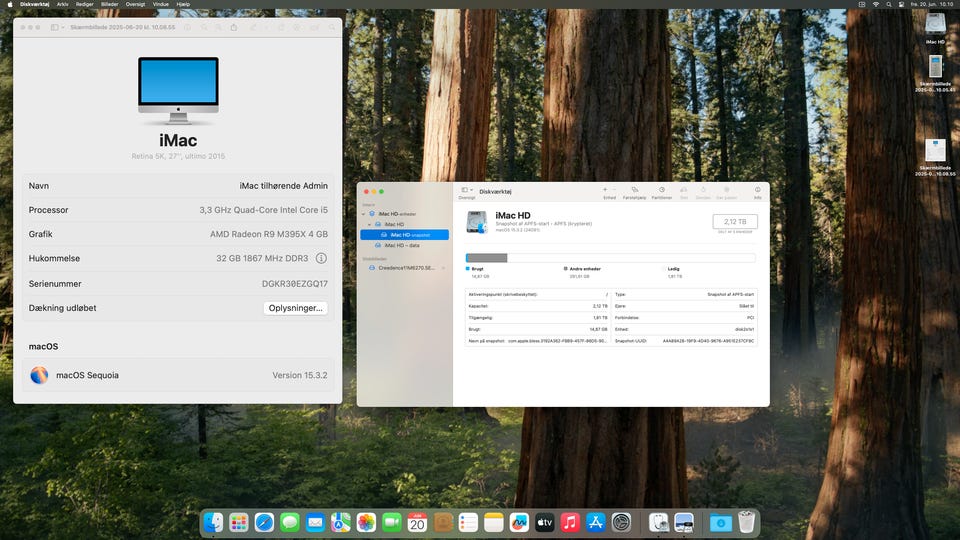Click the Oplysninger... button
Viewport: 960px width, 540px height.
click(x=295, y=308)
